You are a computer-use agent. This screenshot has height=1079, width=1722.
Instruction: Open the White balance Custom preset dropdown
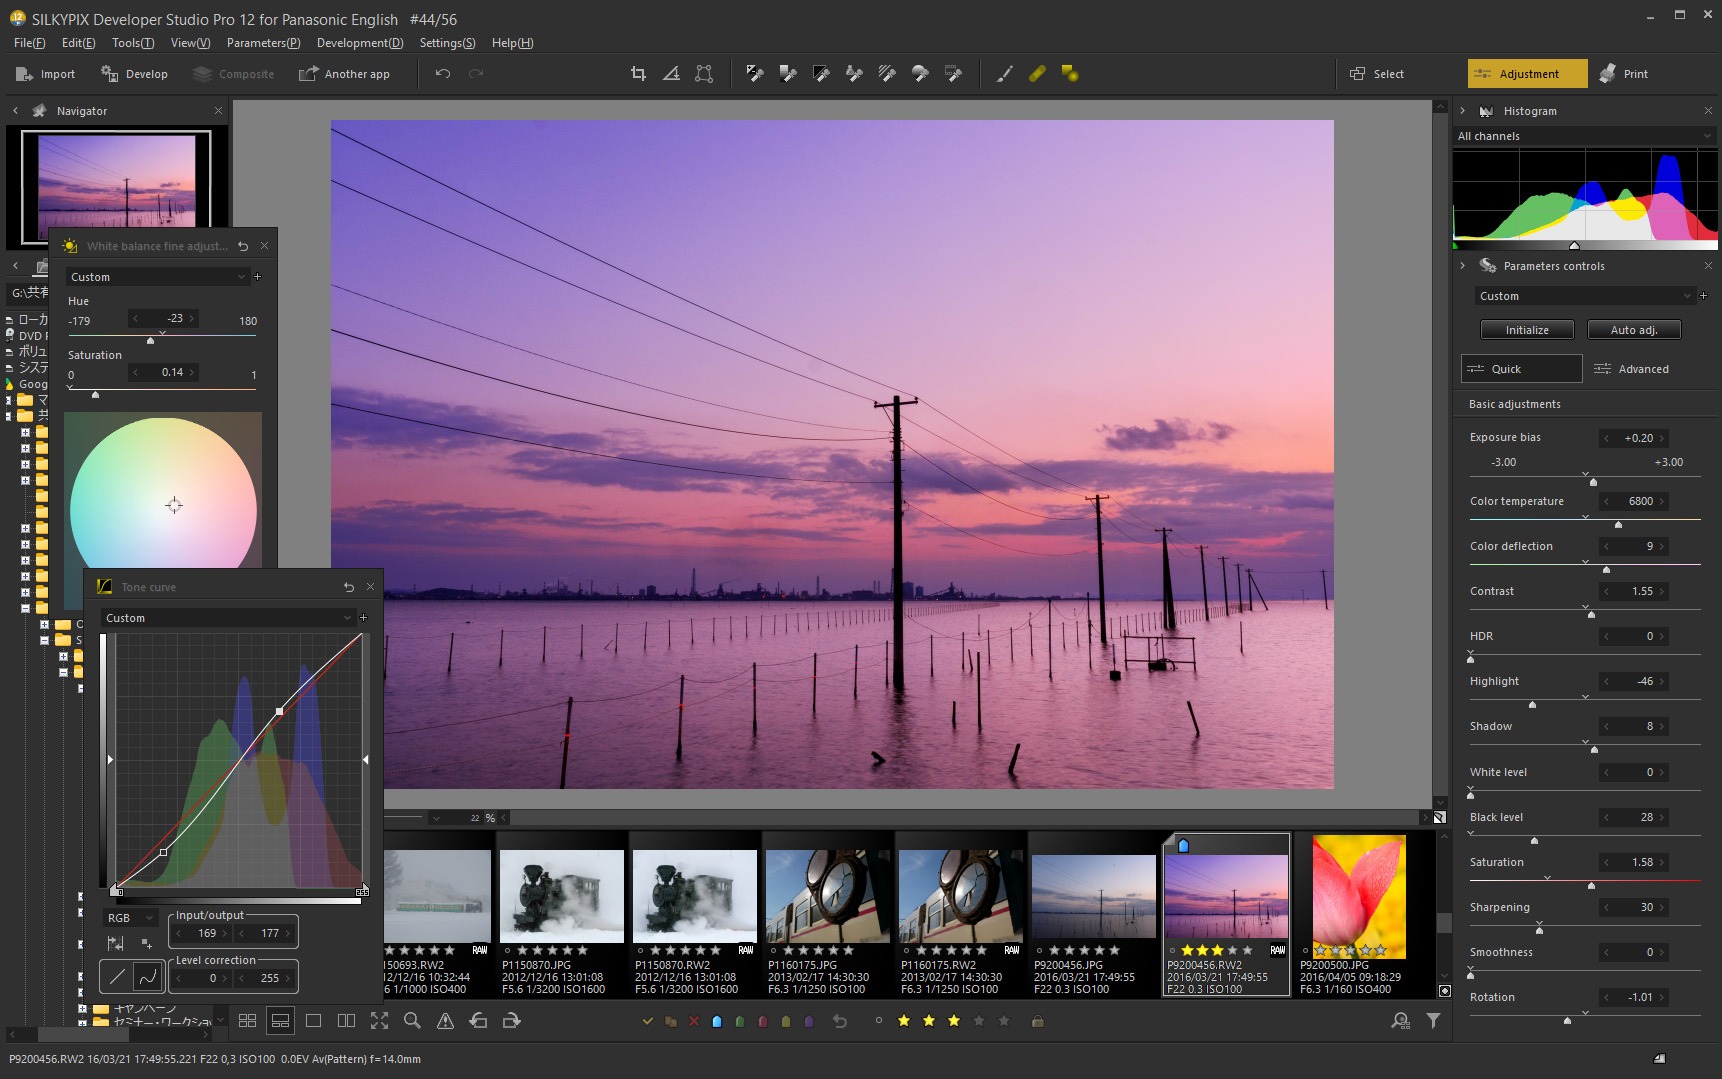point(157,277)
